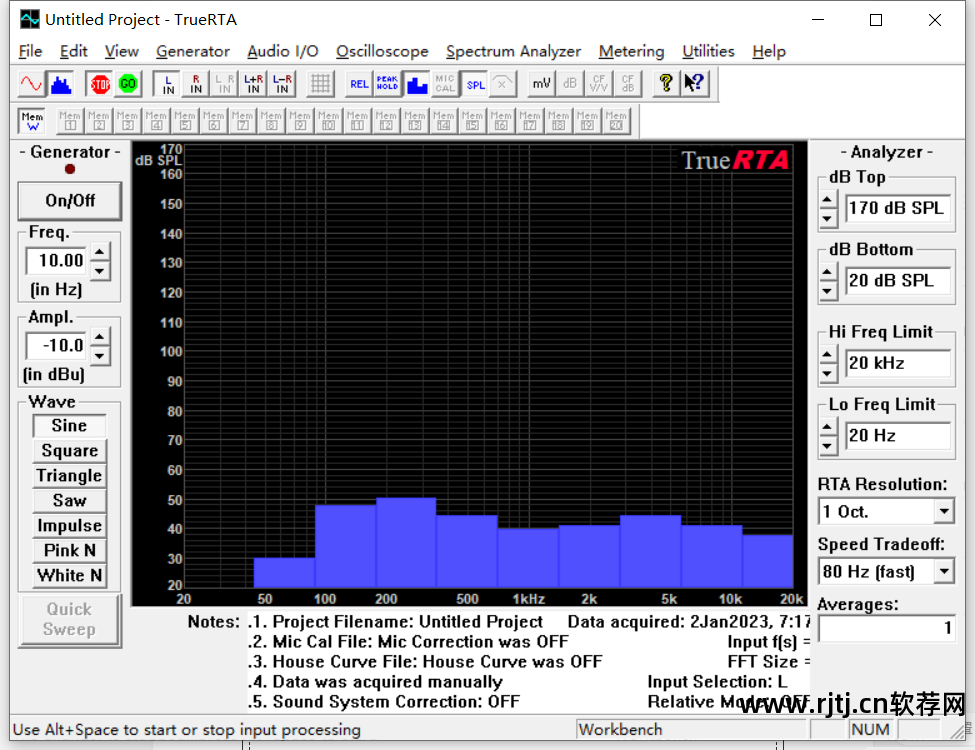The width and height of the screenshot is (975, 750).
Task: Open the Help menu
Action: click(x=769, y=51)
